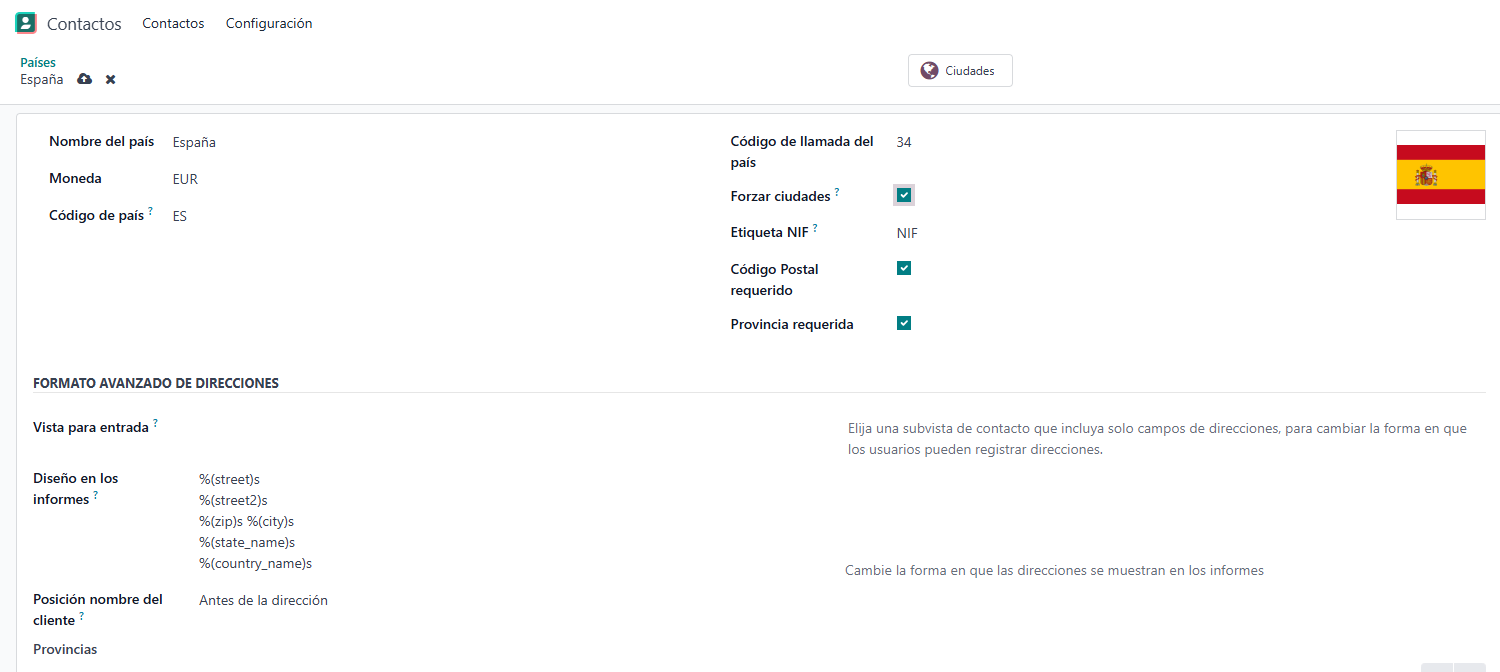
Task: Click help mark beside Vista para entrada
Action: [x=155, y=423]
